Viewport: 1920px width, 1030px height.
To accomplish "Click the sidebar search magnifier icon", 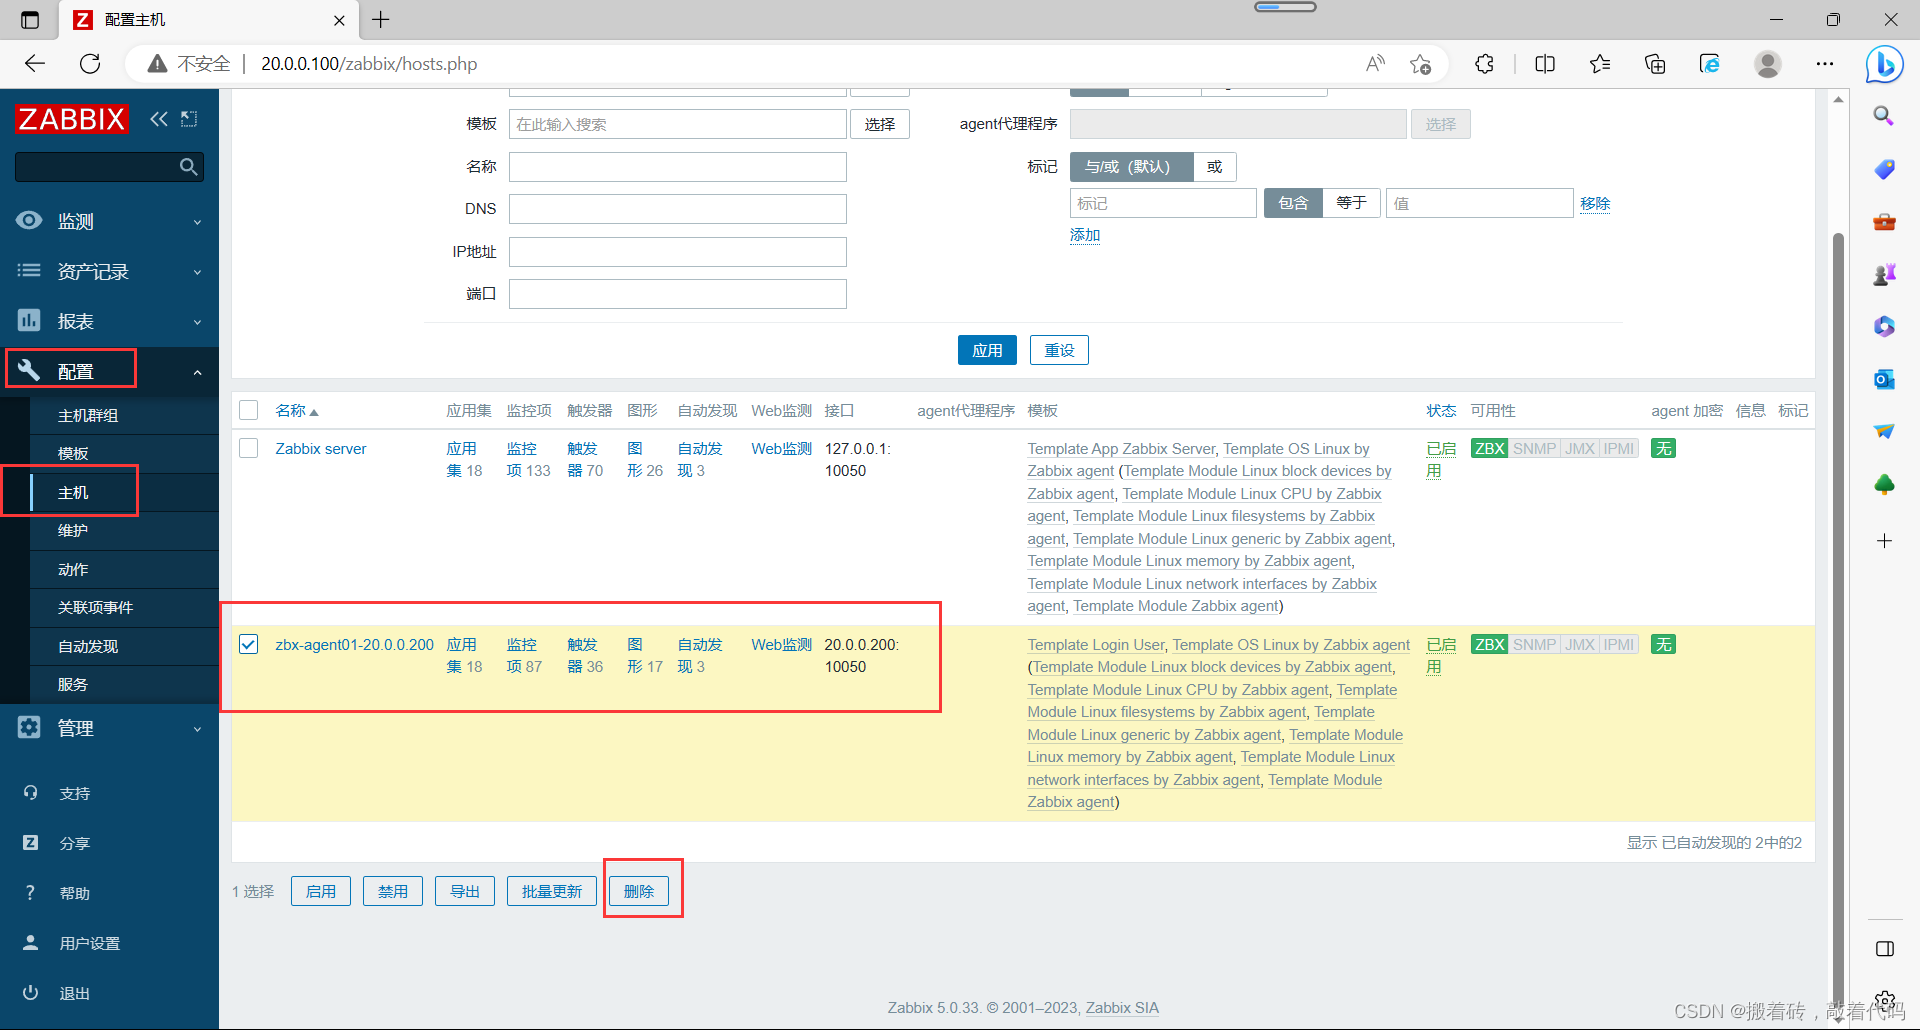I will coord(188,167).
